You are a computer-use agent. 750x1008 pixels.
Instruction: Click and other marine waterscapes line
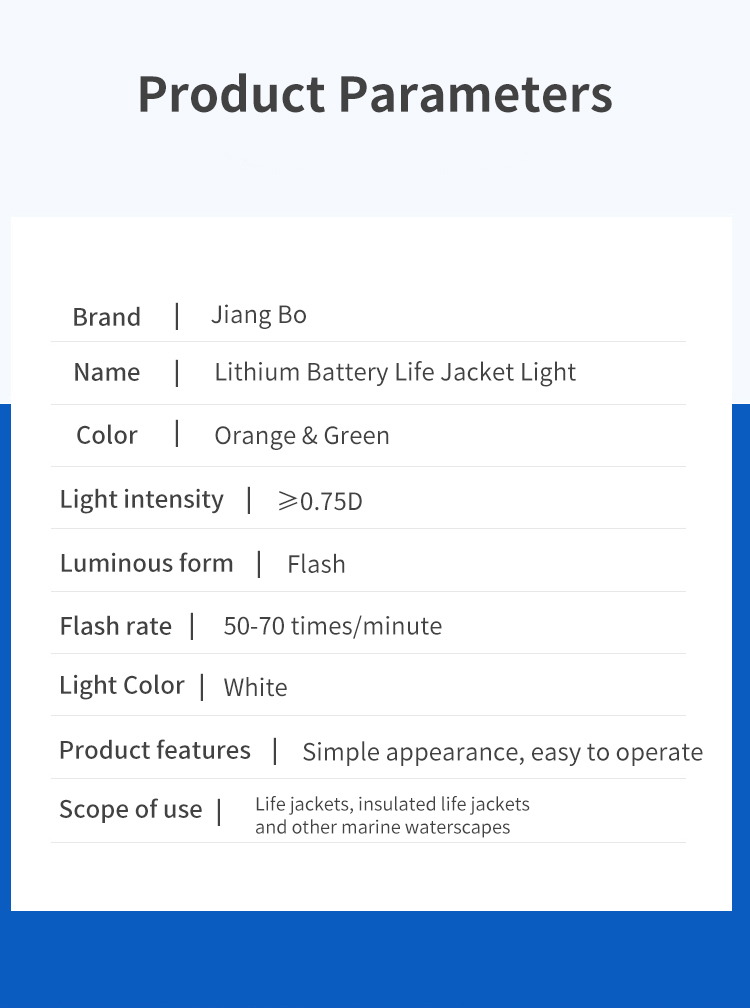coord(382,827)
